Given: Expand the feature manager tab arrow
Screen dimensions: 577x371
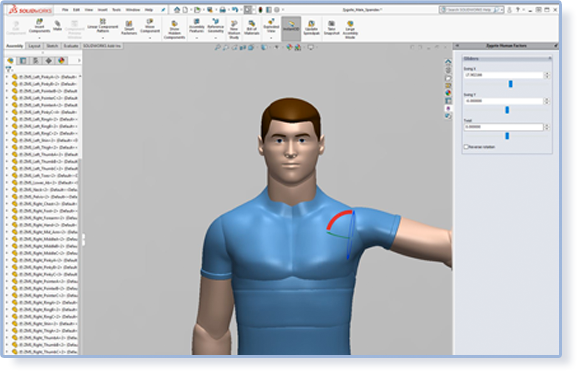Looking at the screenshot, I should (x=79, y=60).
